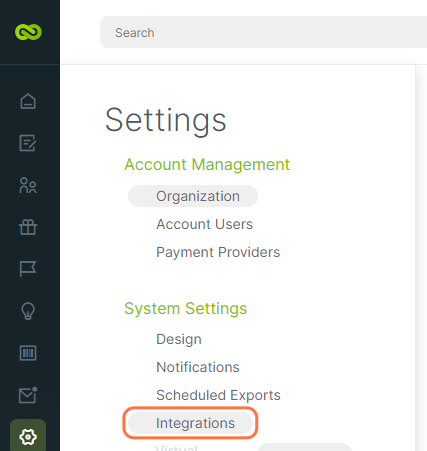The width and height of the screenshot is (427, 451).
Task: Open the form edit icon in sidebar
Action: click(x=28, y=143)
